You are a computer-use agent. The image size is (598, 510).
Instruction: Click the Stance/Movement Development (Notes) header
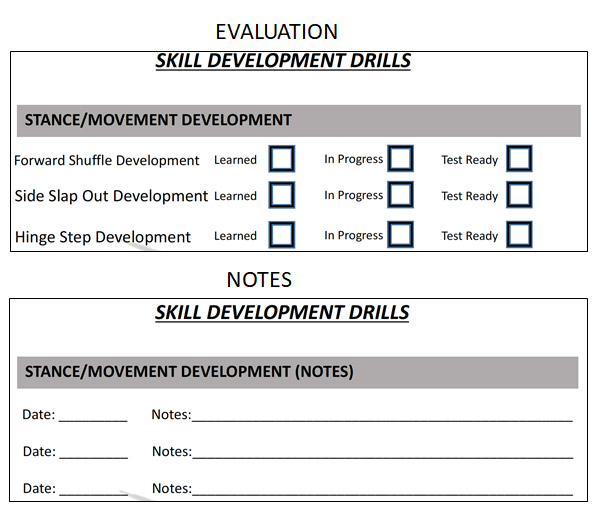(297, 372)
